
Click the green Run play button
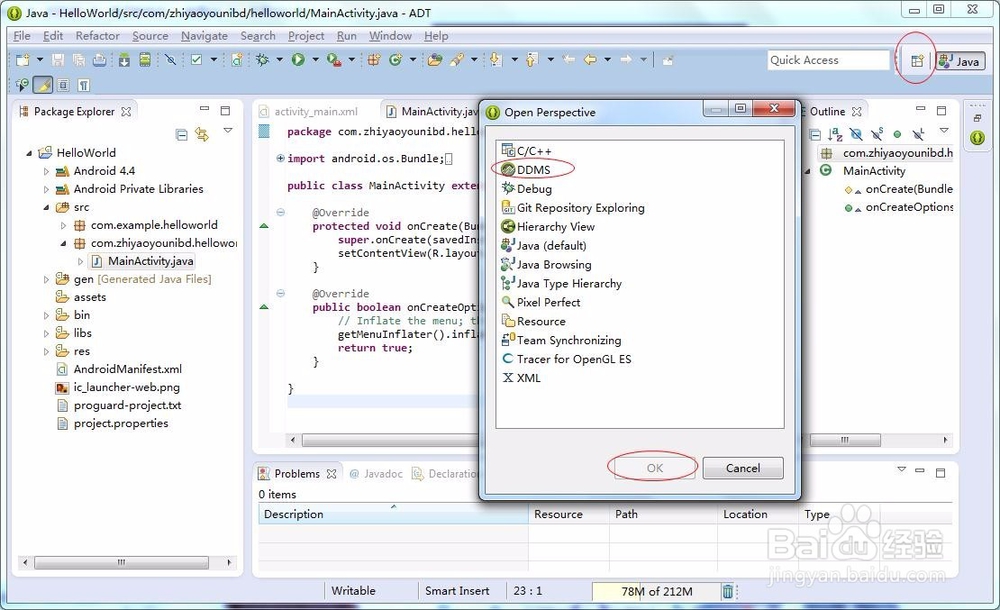298,60
